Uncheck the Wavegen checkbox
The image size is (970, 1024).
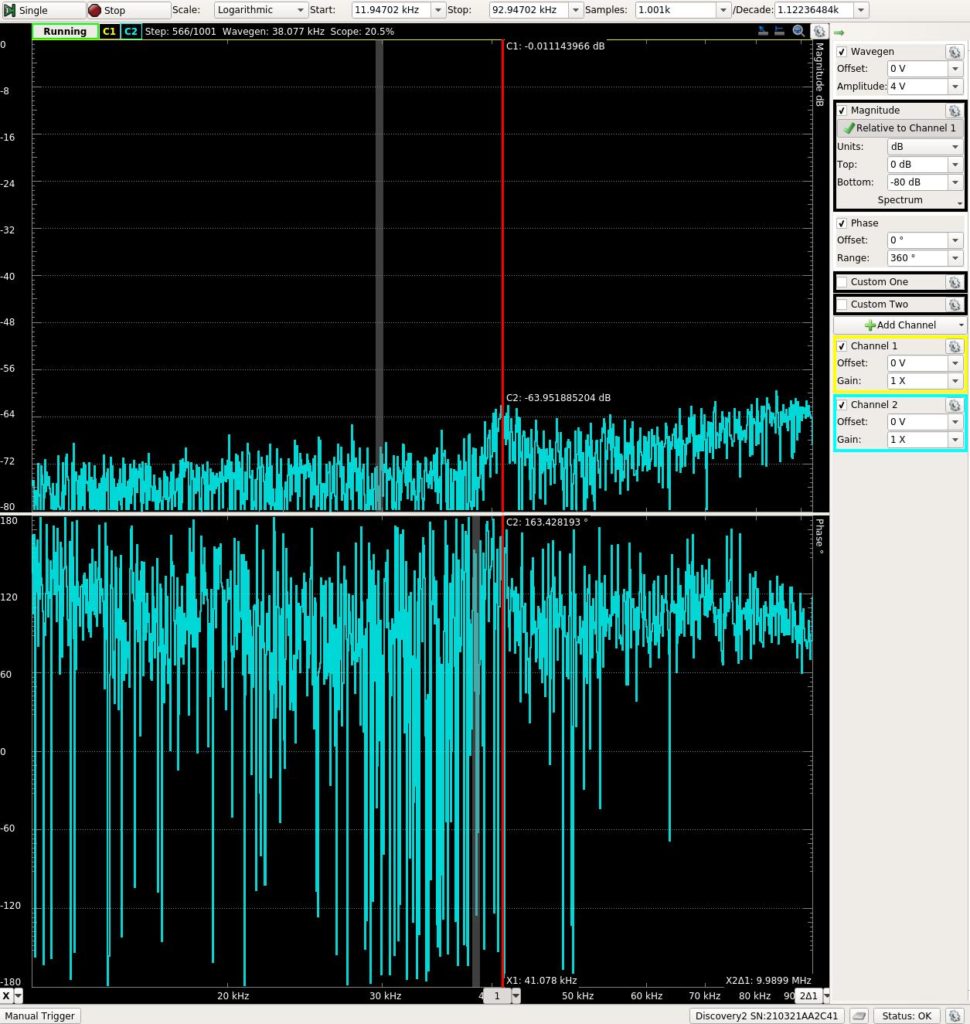click(842, 52)
